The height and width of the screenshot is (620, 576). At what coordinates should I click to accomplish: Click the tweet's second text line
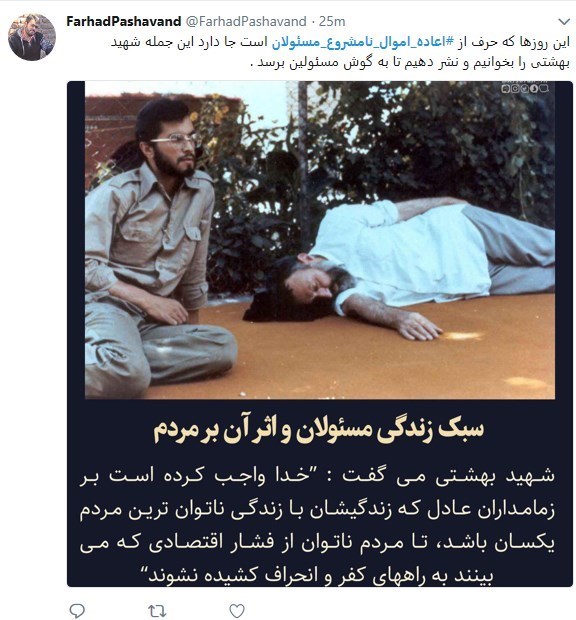(410, 63)
